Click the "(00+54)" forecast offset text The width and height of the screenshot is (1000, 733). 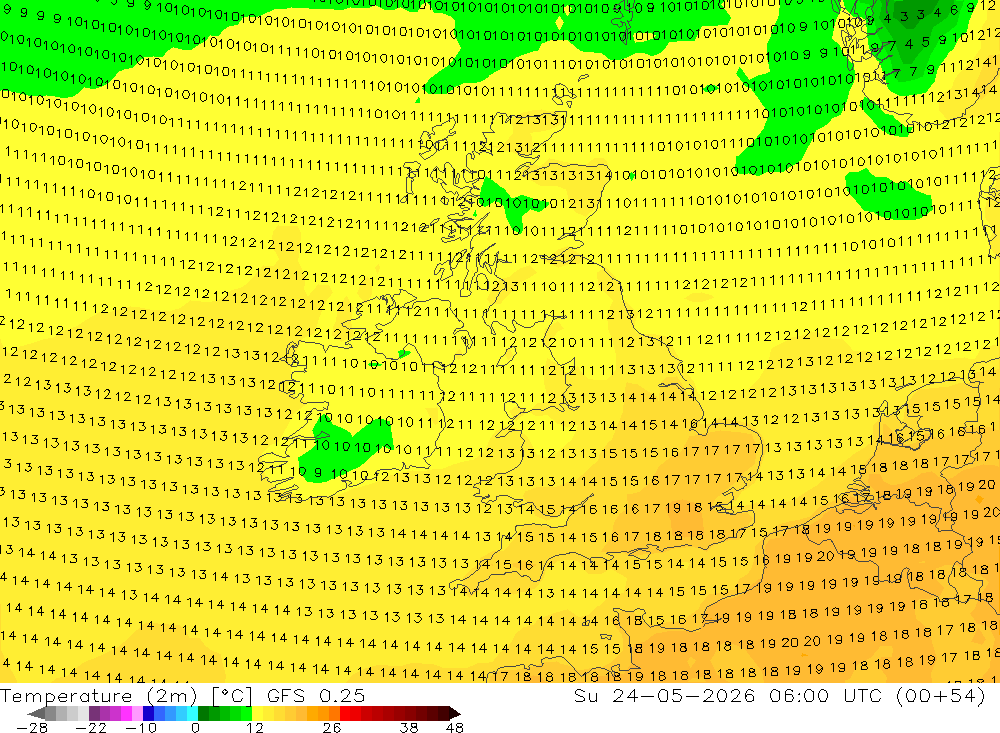[941, 696]
